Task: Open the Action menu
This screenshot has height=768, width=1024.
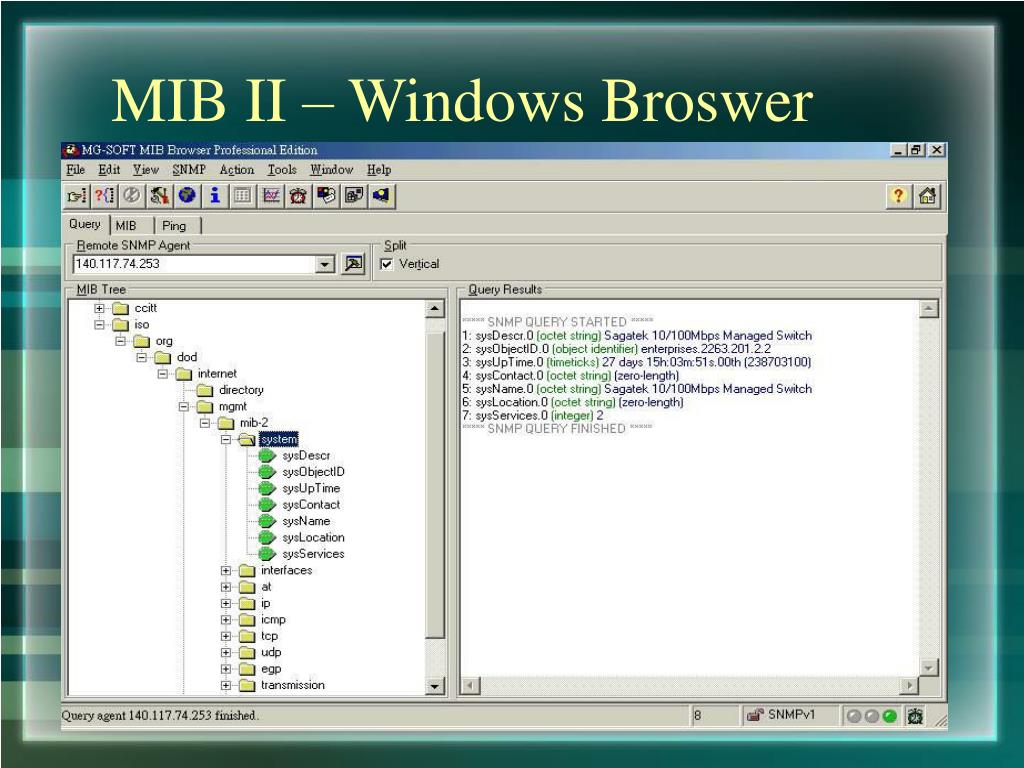Action: (x=236, y=170)
